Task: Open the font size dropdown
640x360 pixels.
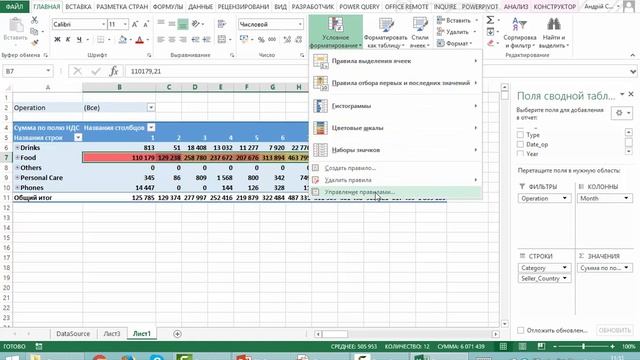Action: [125, 24]
